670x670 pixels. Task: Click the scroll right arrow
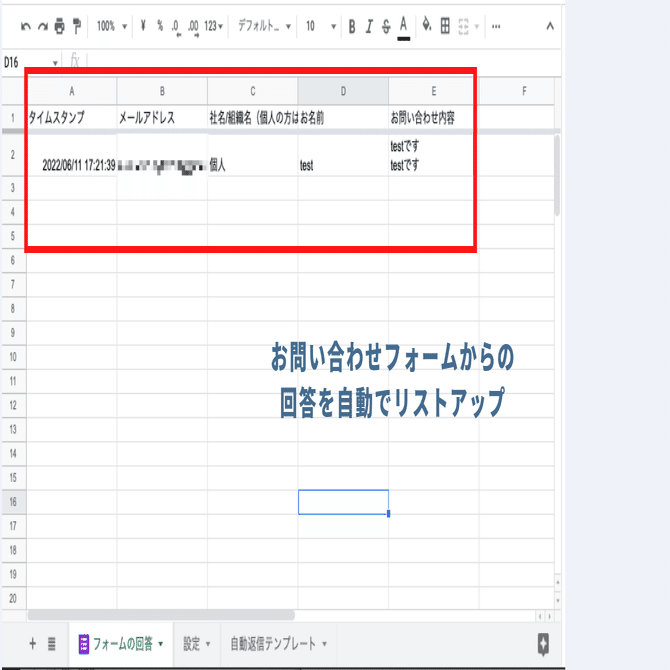tap(550, 616)
